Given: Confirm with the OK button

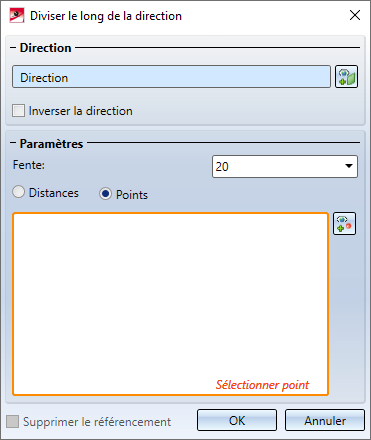Looking at the screenshot, I should pos(237,420).
